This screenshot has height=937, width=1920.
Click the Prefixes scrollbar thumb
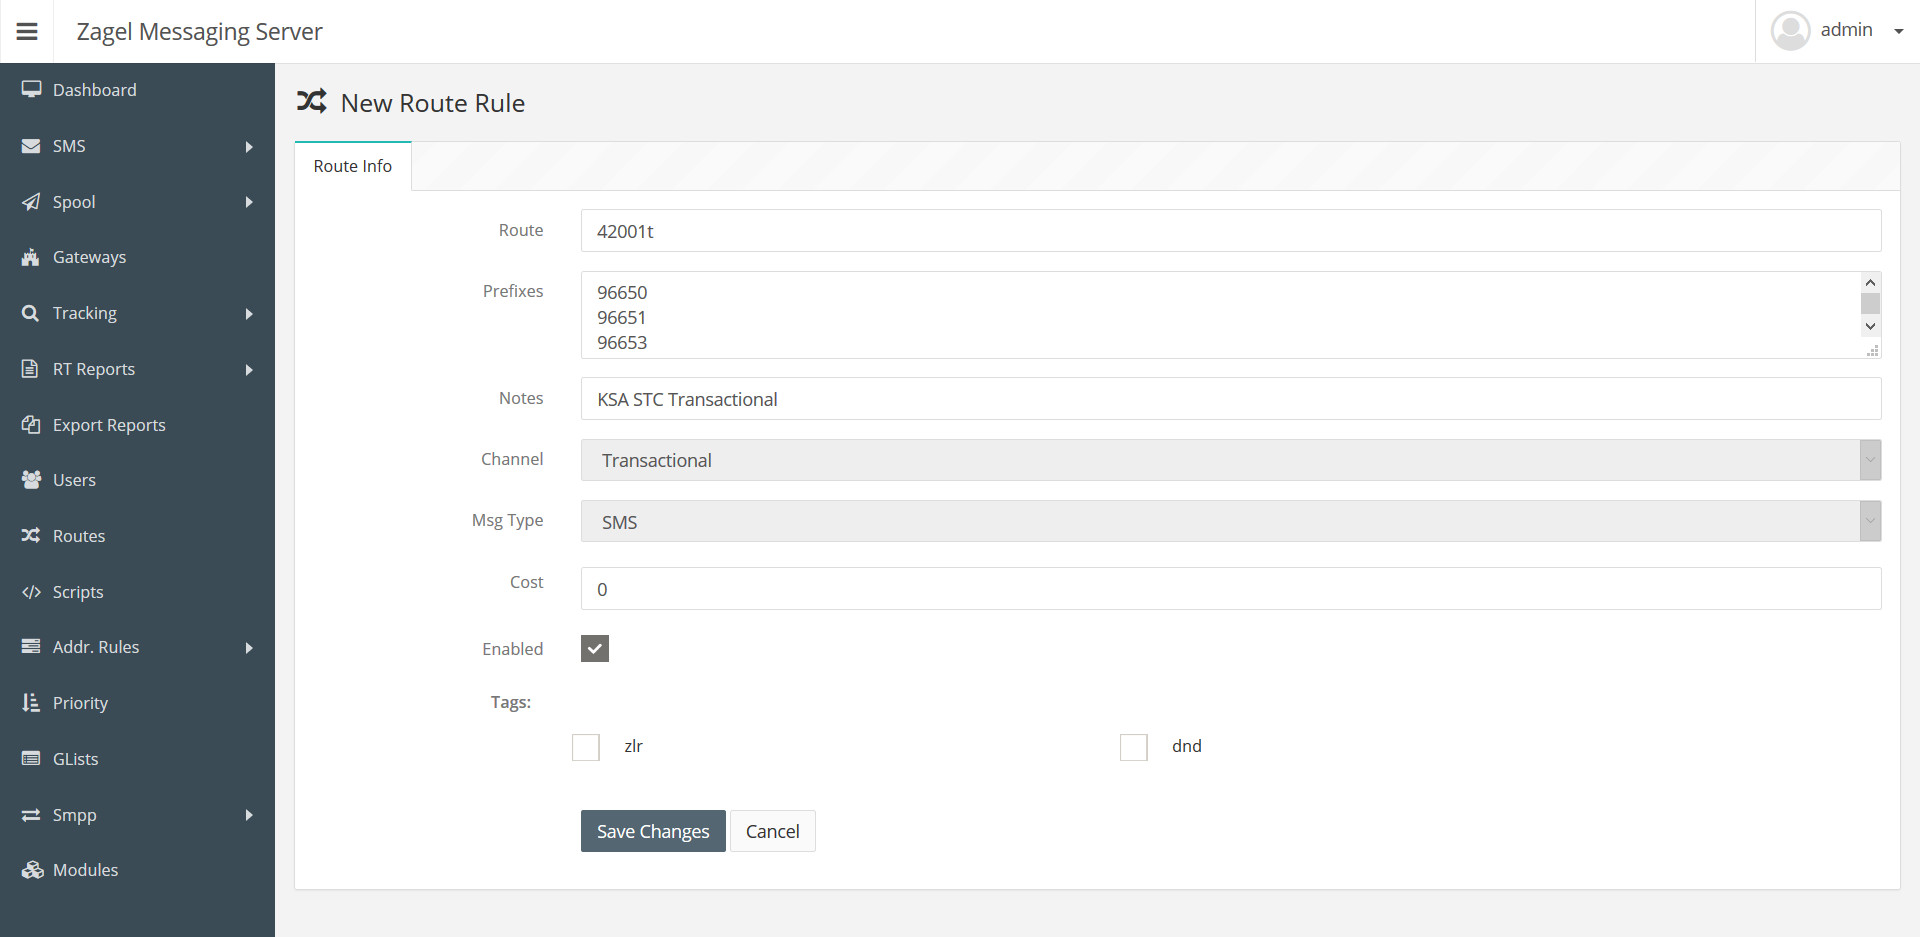pyautogui.click(x=1870, y=303)
